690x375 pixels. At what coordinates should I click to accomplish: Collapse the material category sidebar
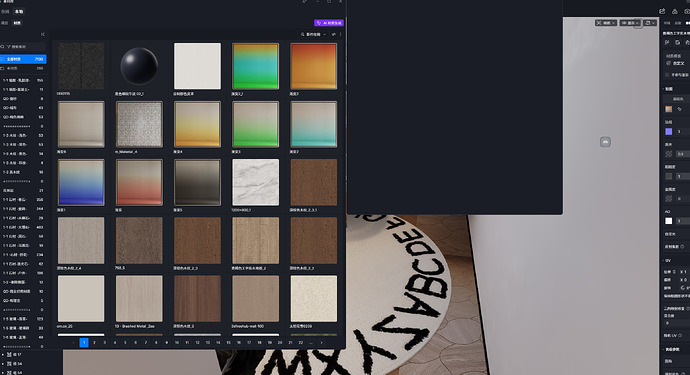pyautogui.click(x=43, y=34)
